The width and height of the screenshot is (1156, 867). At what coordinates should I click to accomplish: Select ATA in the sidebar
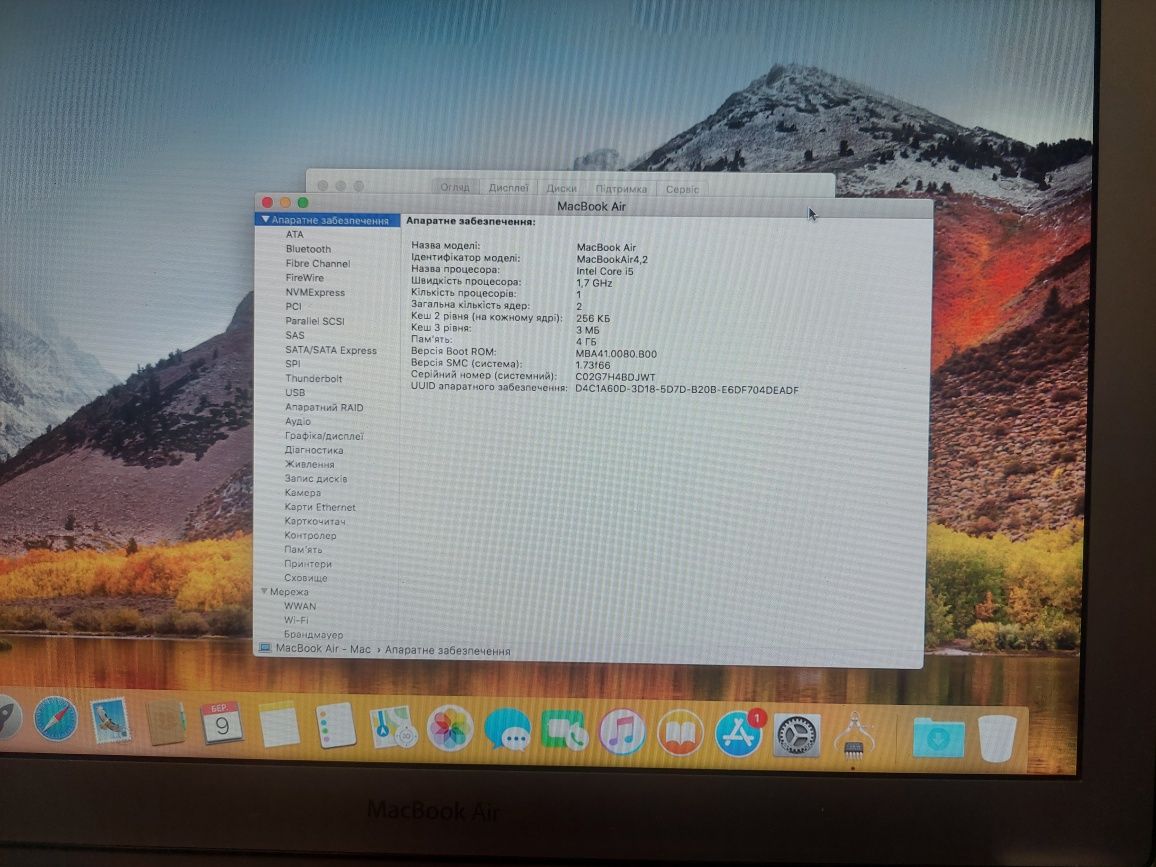(x=294, y=234)
